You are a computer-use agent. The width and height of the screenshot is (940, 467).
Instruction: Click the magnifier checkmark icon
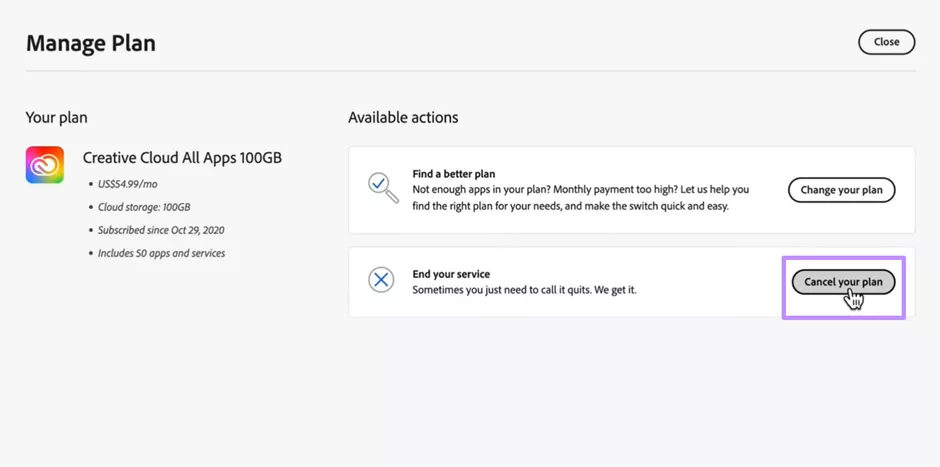(x=382, y=187)
